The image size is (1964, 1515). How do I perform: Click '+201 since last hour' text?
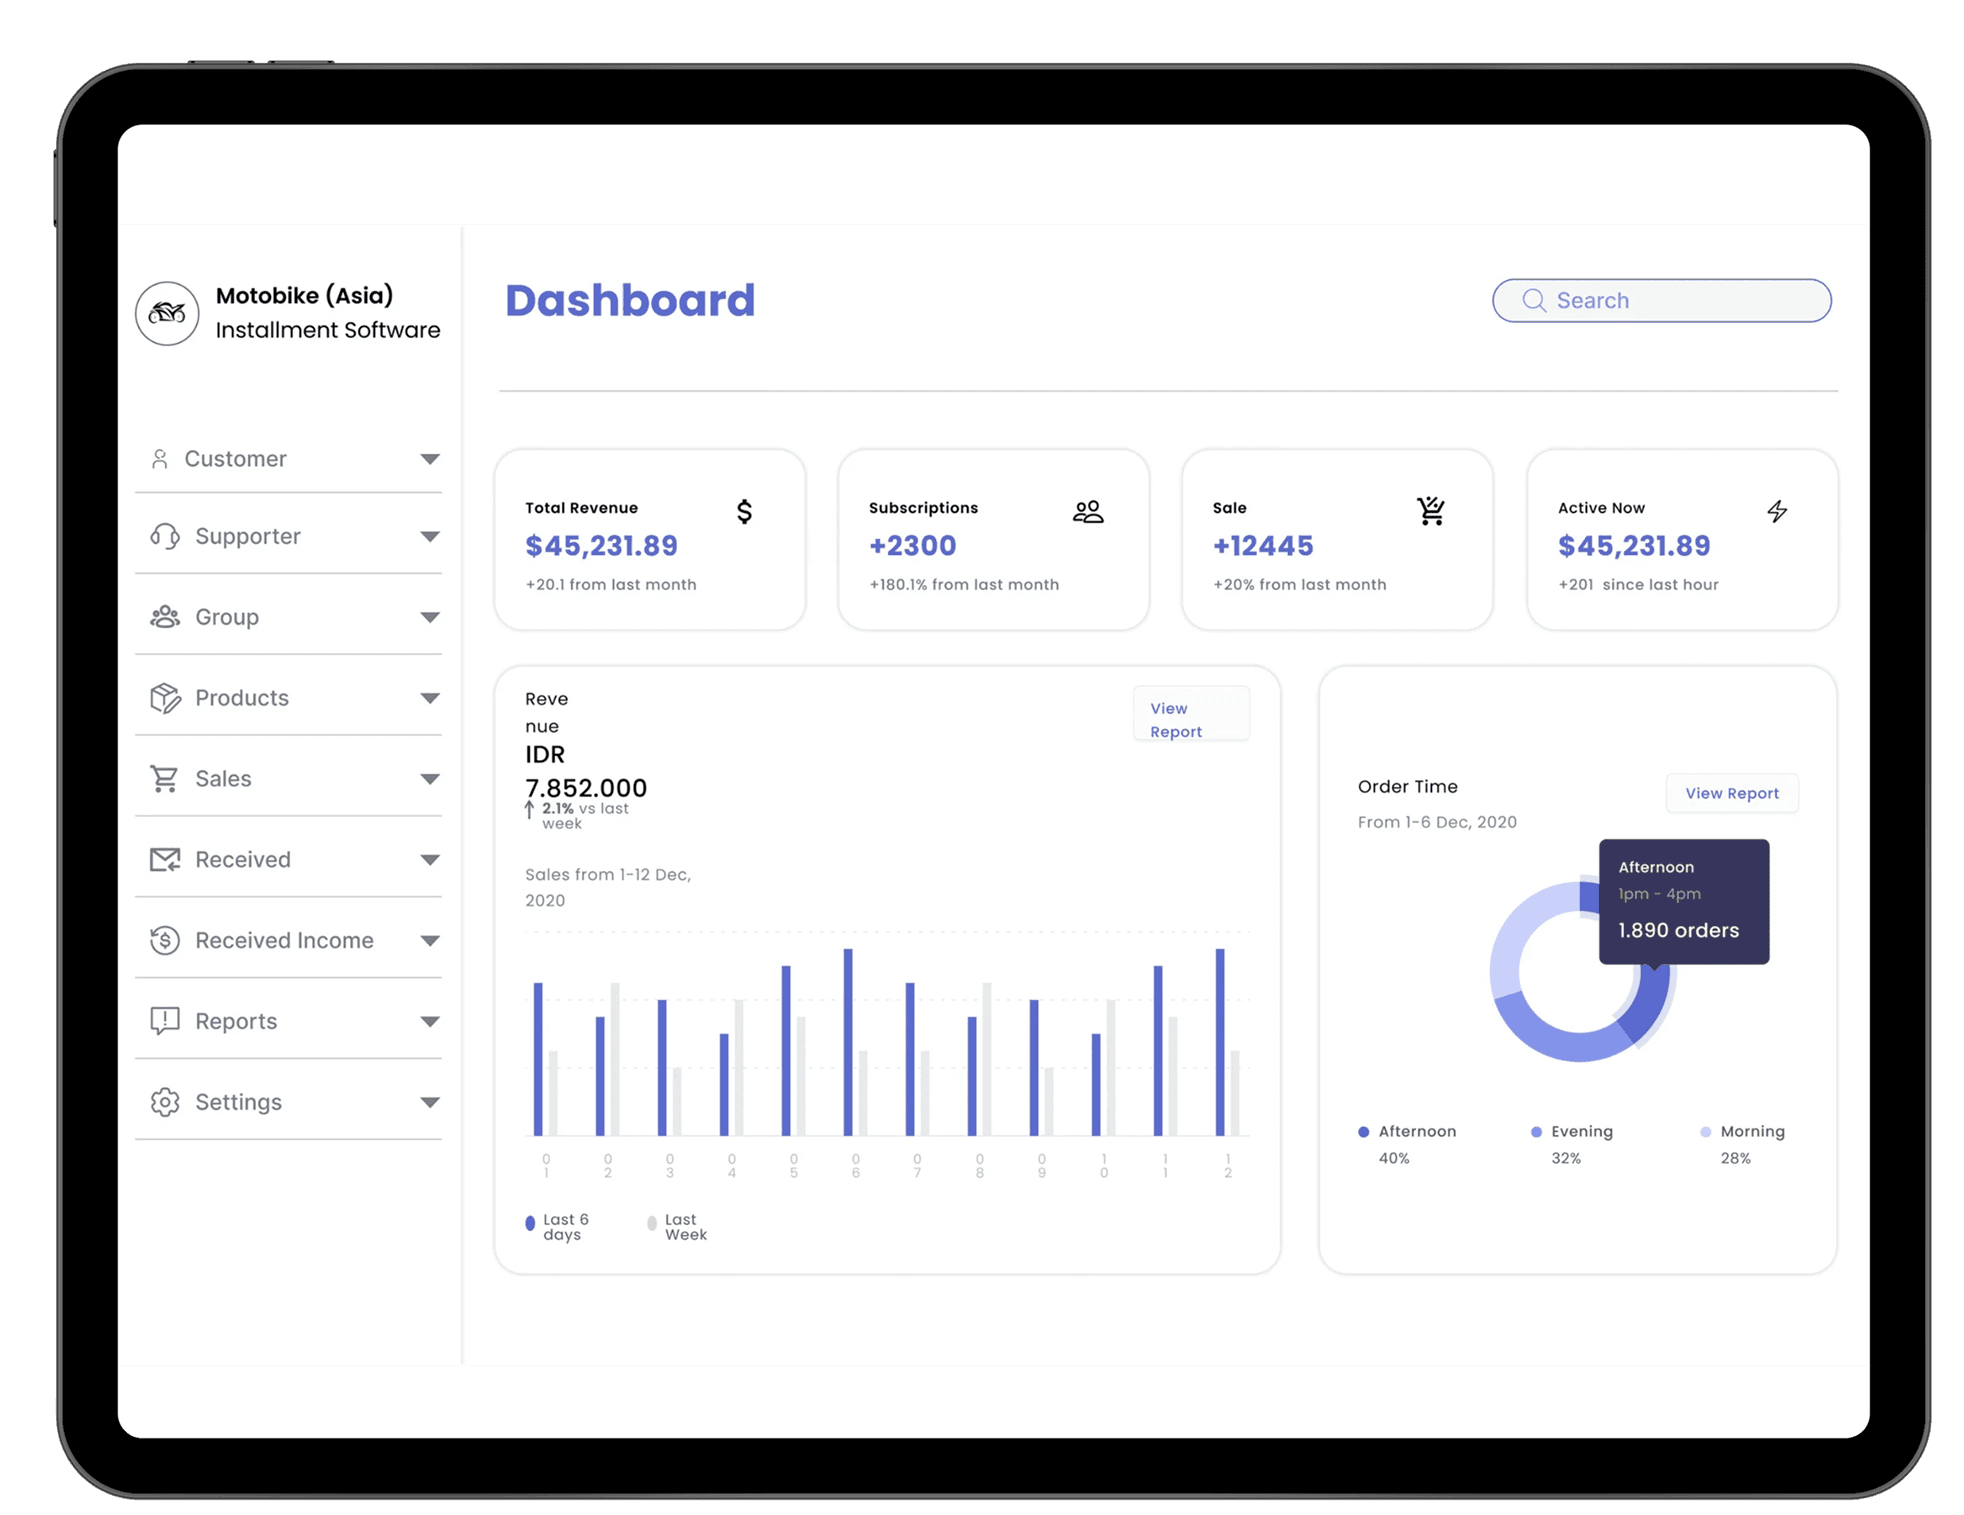(1638, 585)
